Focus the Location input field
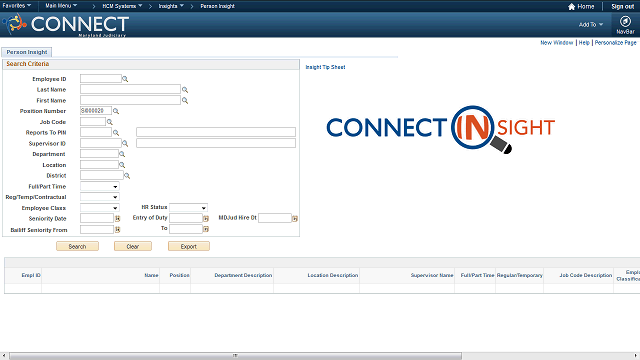The image size is (640, 360). [x=99, y=164]
